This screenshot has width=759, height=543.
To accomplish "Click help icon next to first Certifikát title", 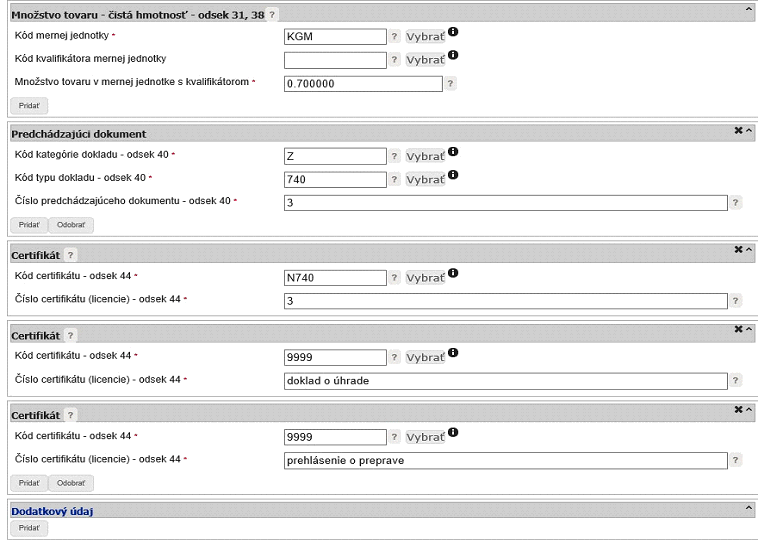I will (x=70, y=255).
